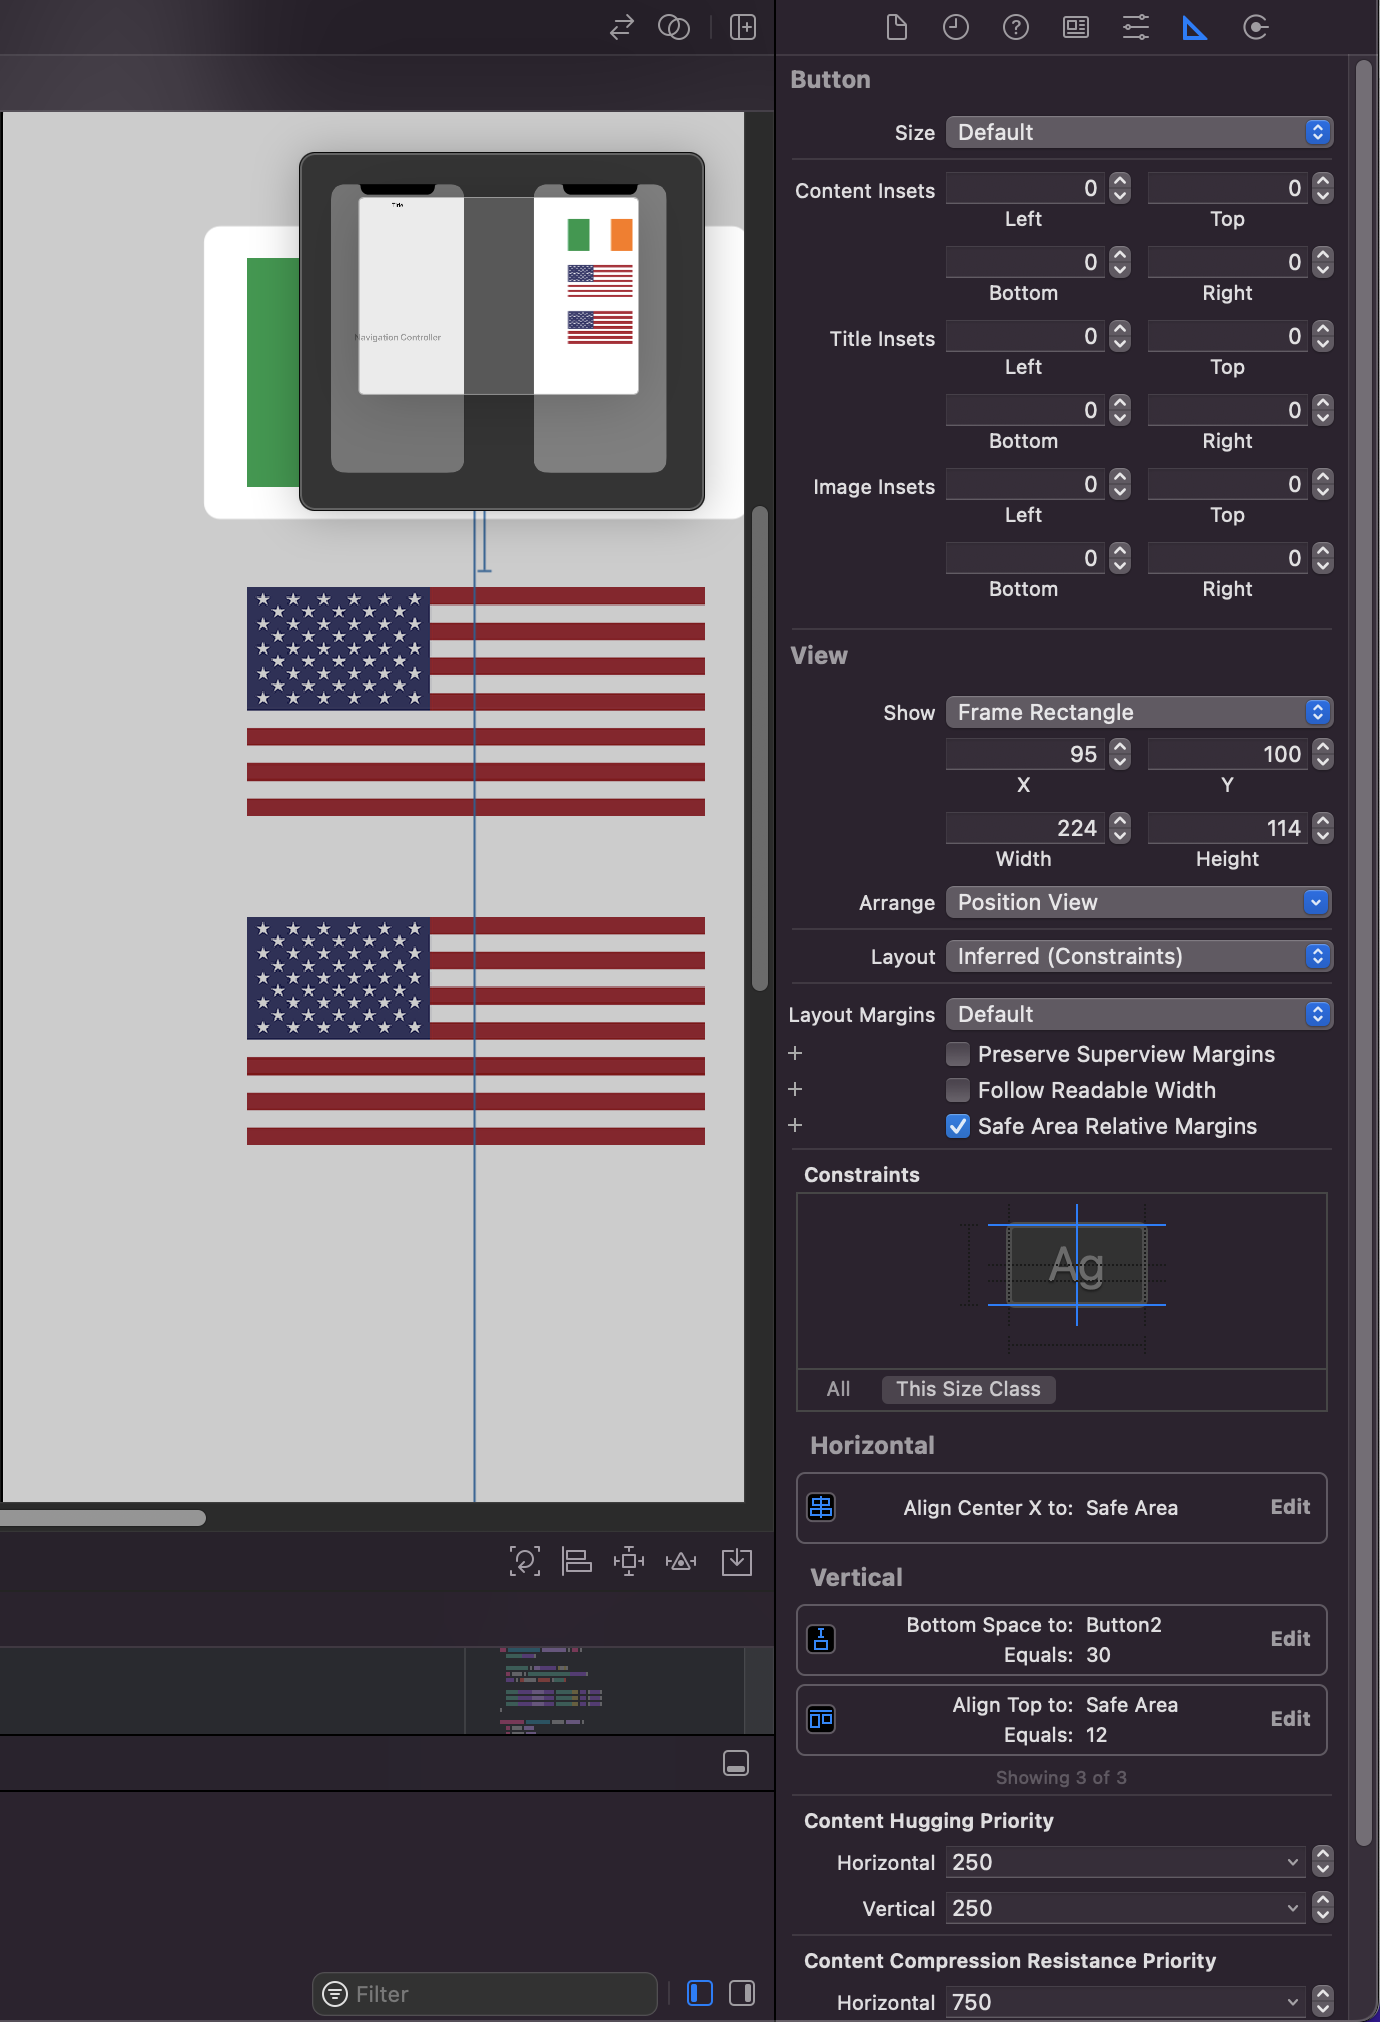Click the Content Hugging Horizontal stepper
The height and width of the screenshot is (2022, 1380).
point(1323,1862)
